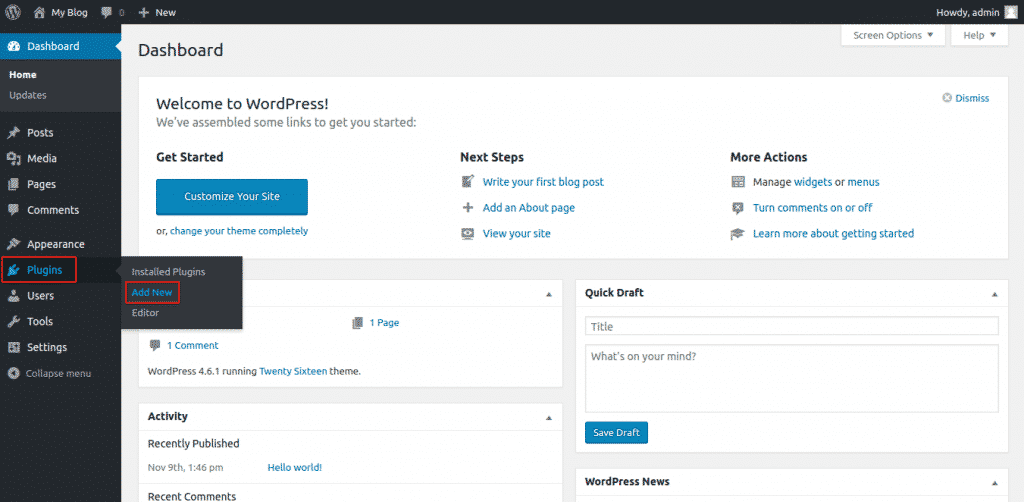Expand the Screen Options dropdown
1024x502 pixels.
pos(893,35)
